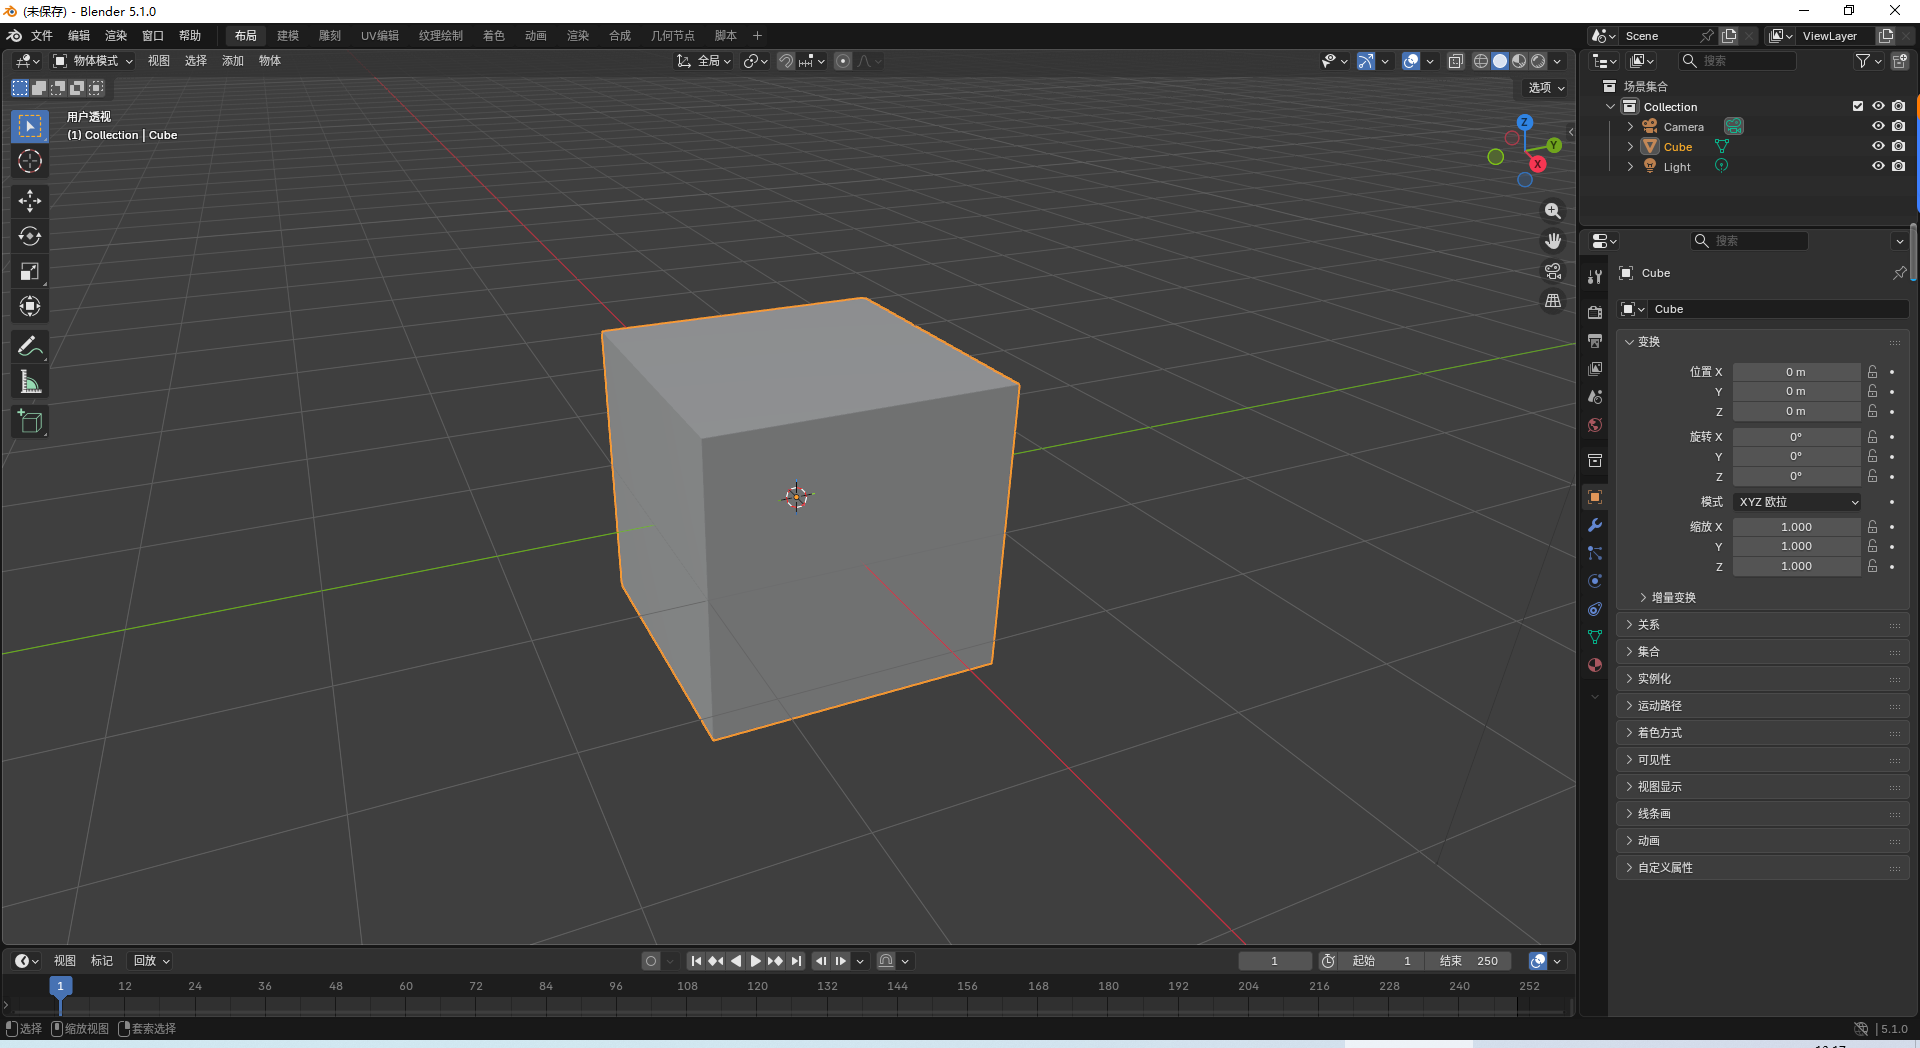Expand the Light item in the outliner
1920x1048 pixels.
click(1630, 166)
